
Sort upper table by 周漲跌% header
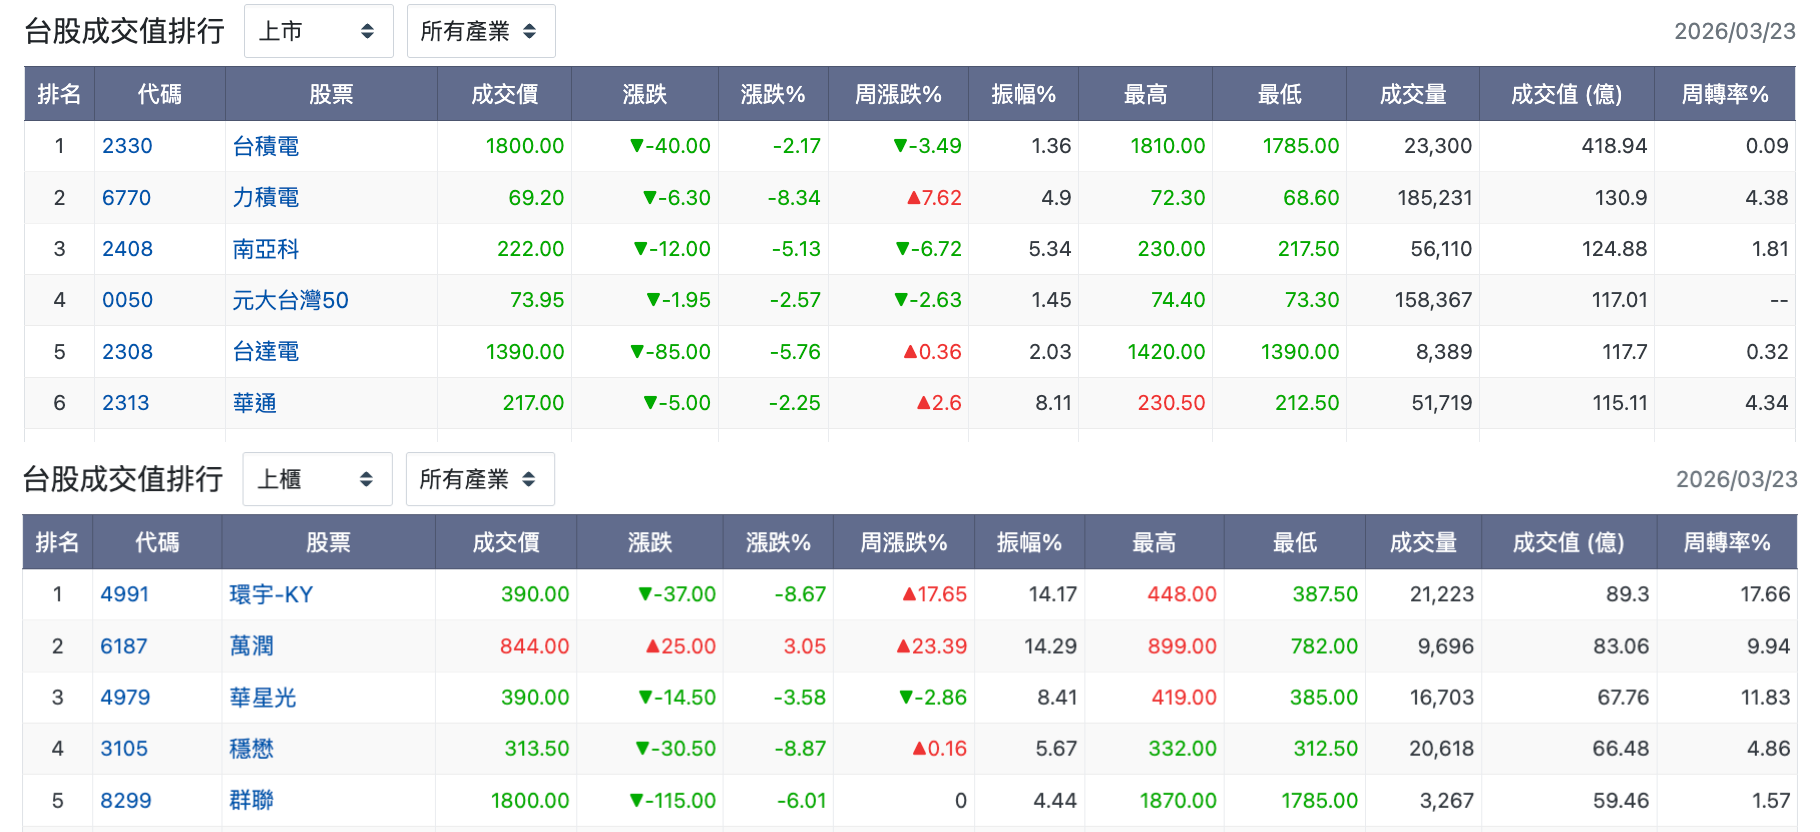[898, 94]
